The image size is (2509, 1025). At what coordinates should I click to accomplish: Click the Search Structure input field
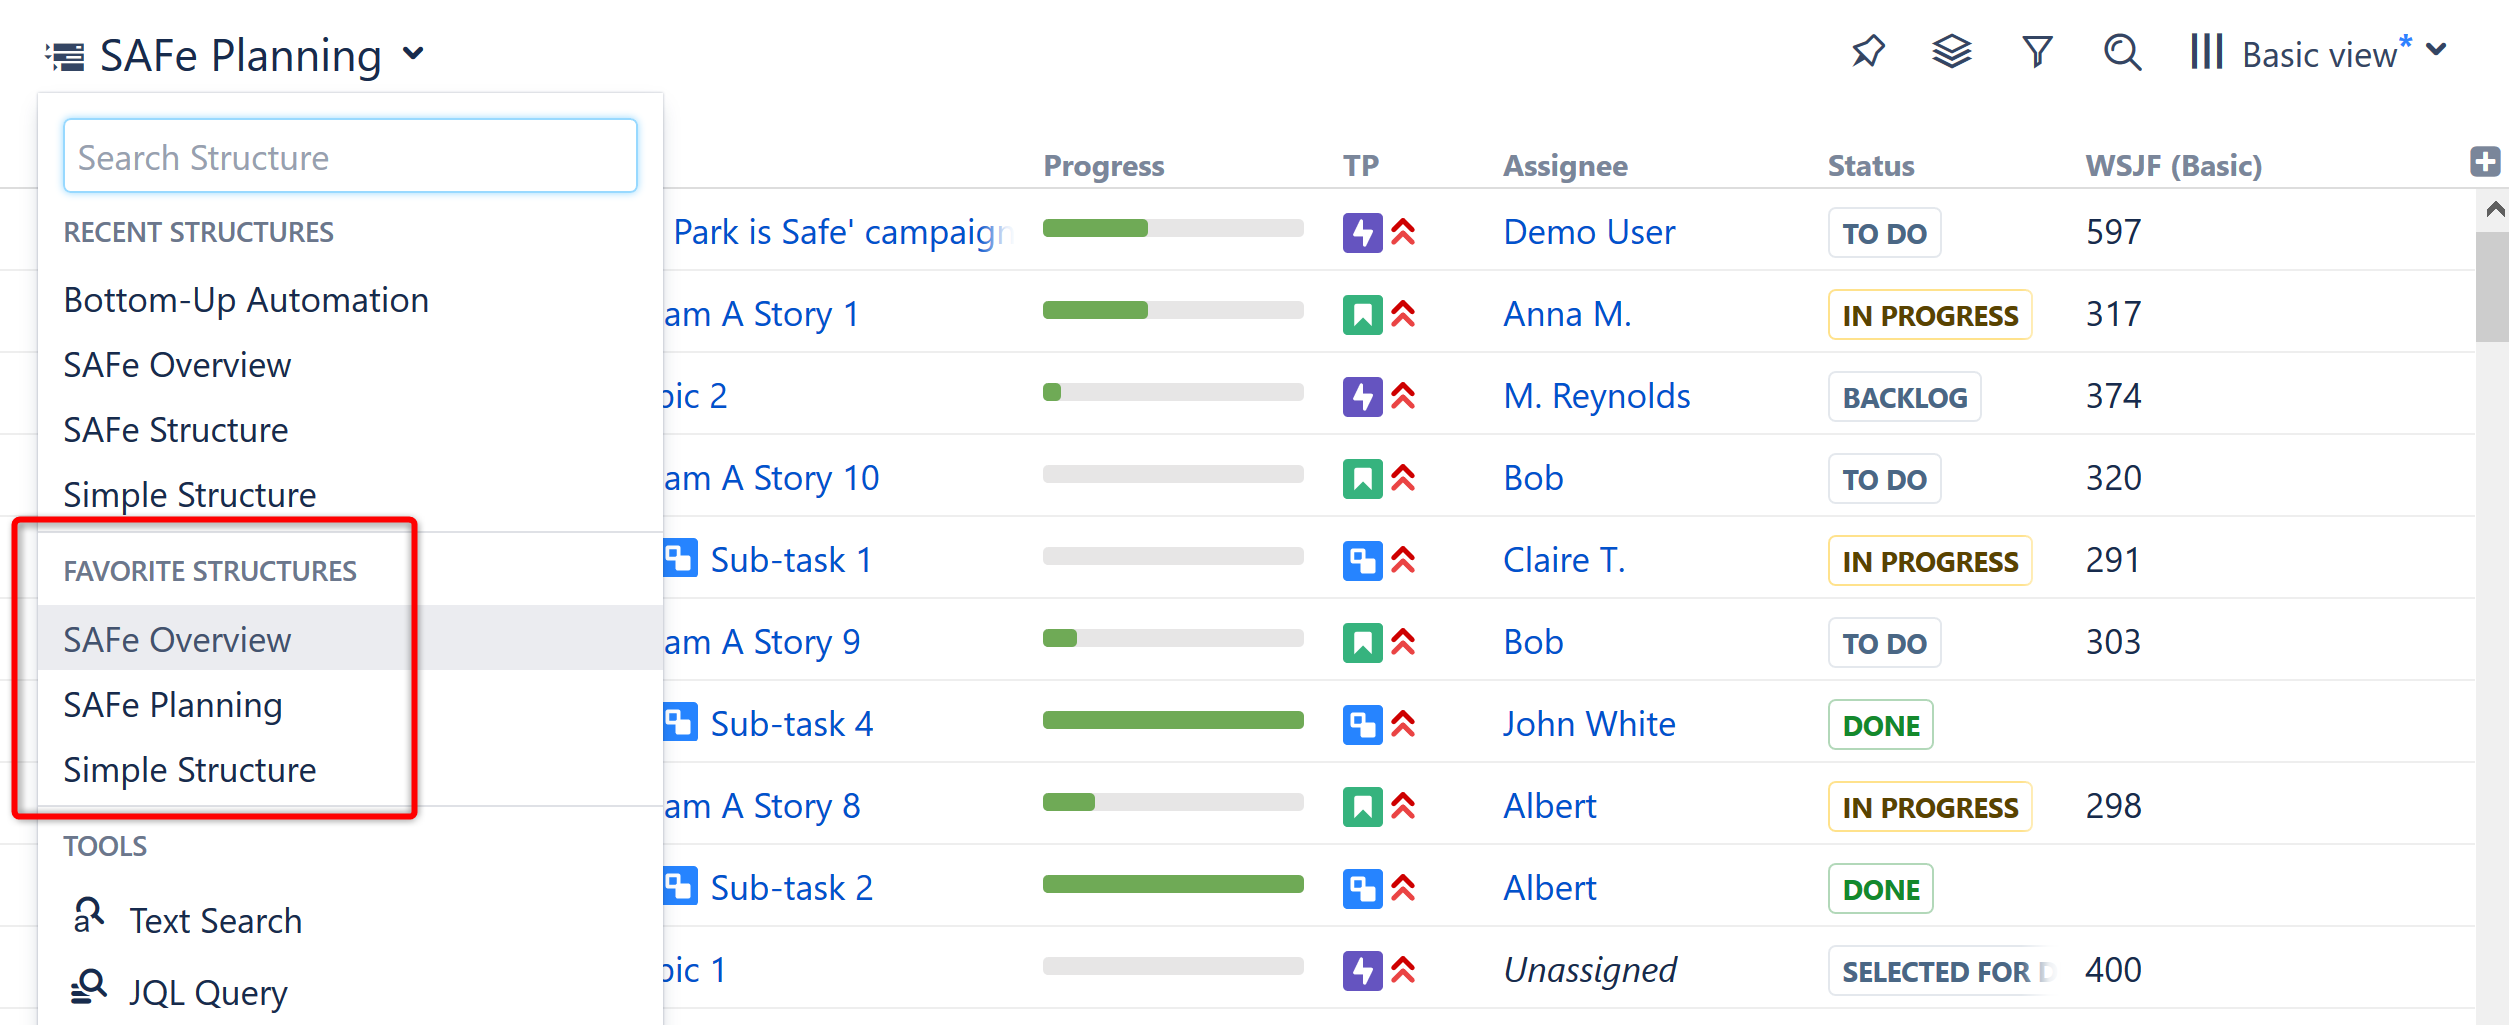(x=350, y=157)
